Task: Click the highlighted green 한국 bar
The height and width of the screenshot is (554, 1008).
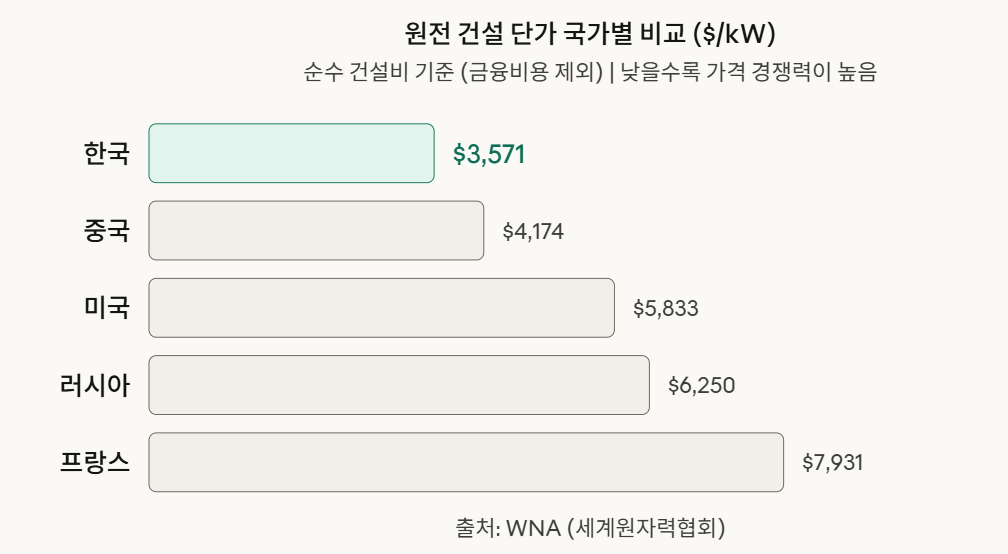Action: pos(291,153)
